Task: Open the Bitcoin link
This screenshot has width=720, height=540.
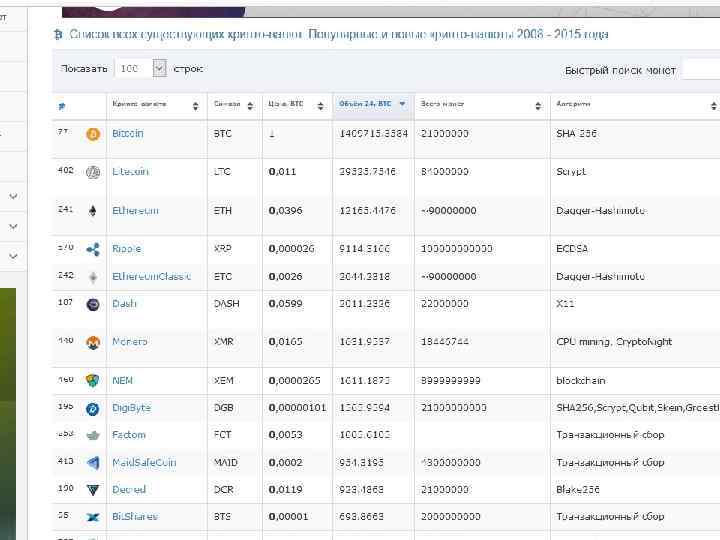Action: [x=128, y=134]
